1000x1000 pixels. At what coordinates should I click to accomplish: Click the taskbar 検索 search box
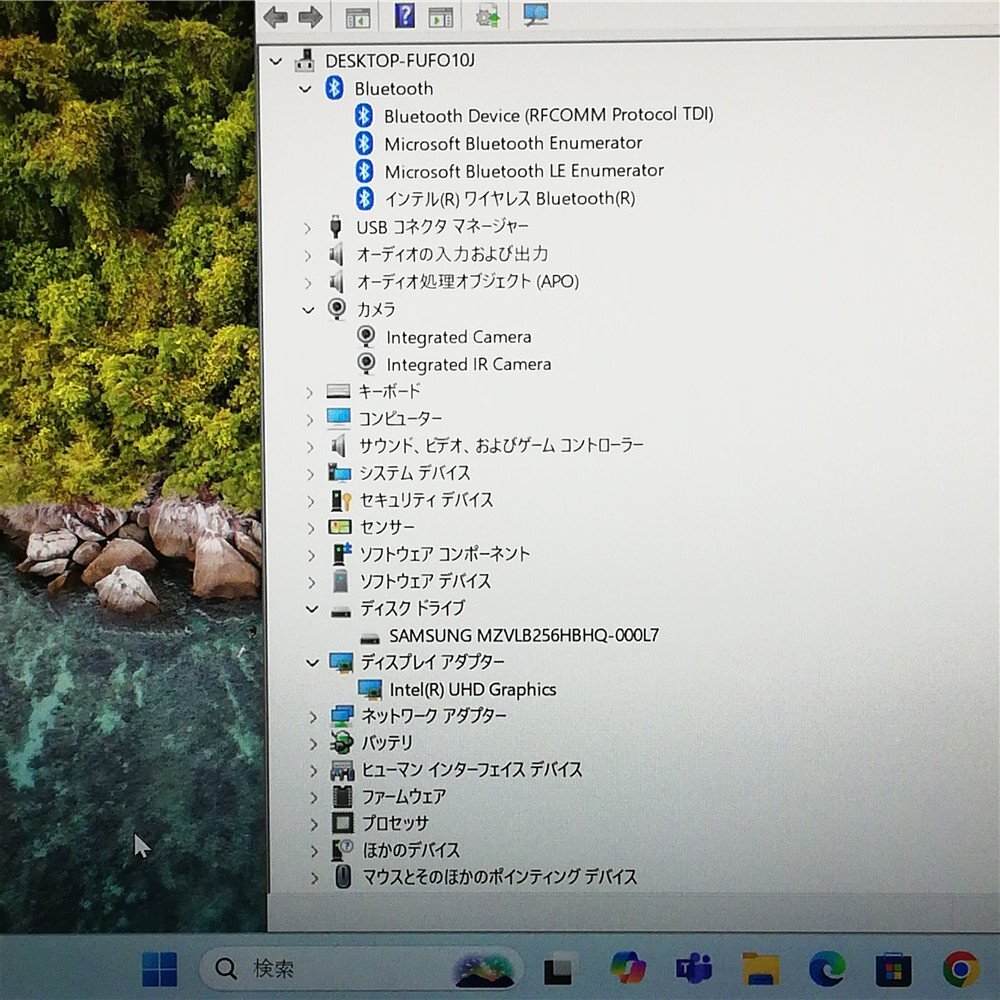click(x=360, y=968)
